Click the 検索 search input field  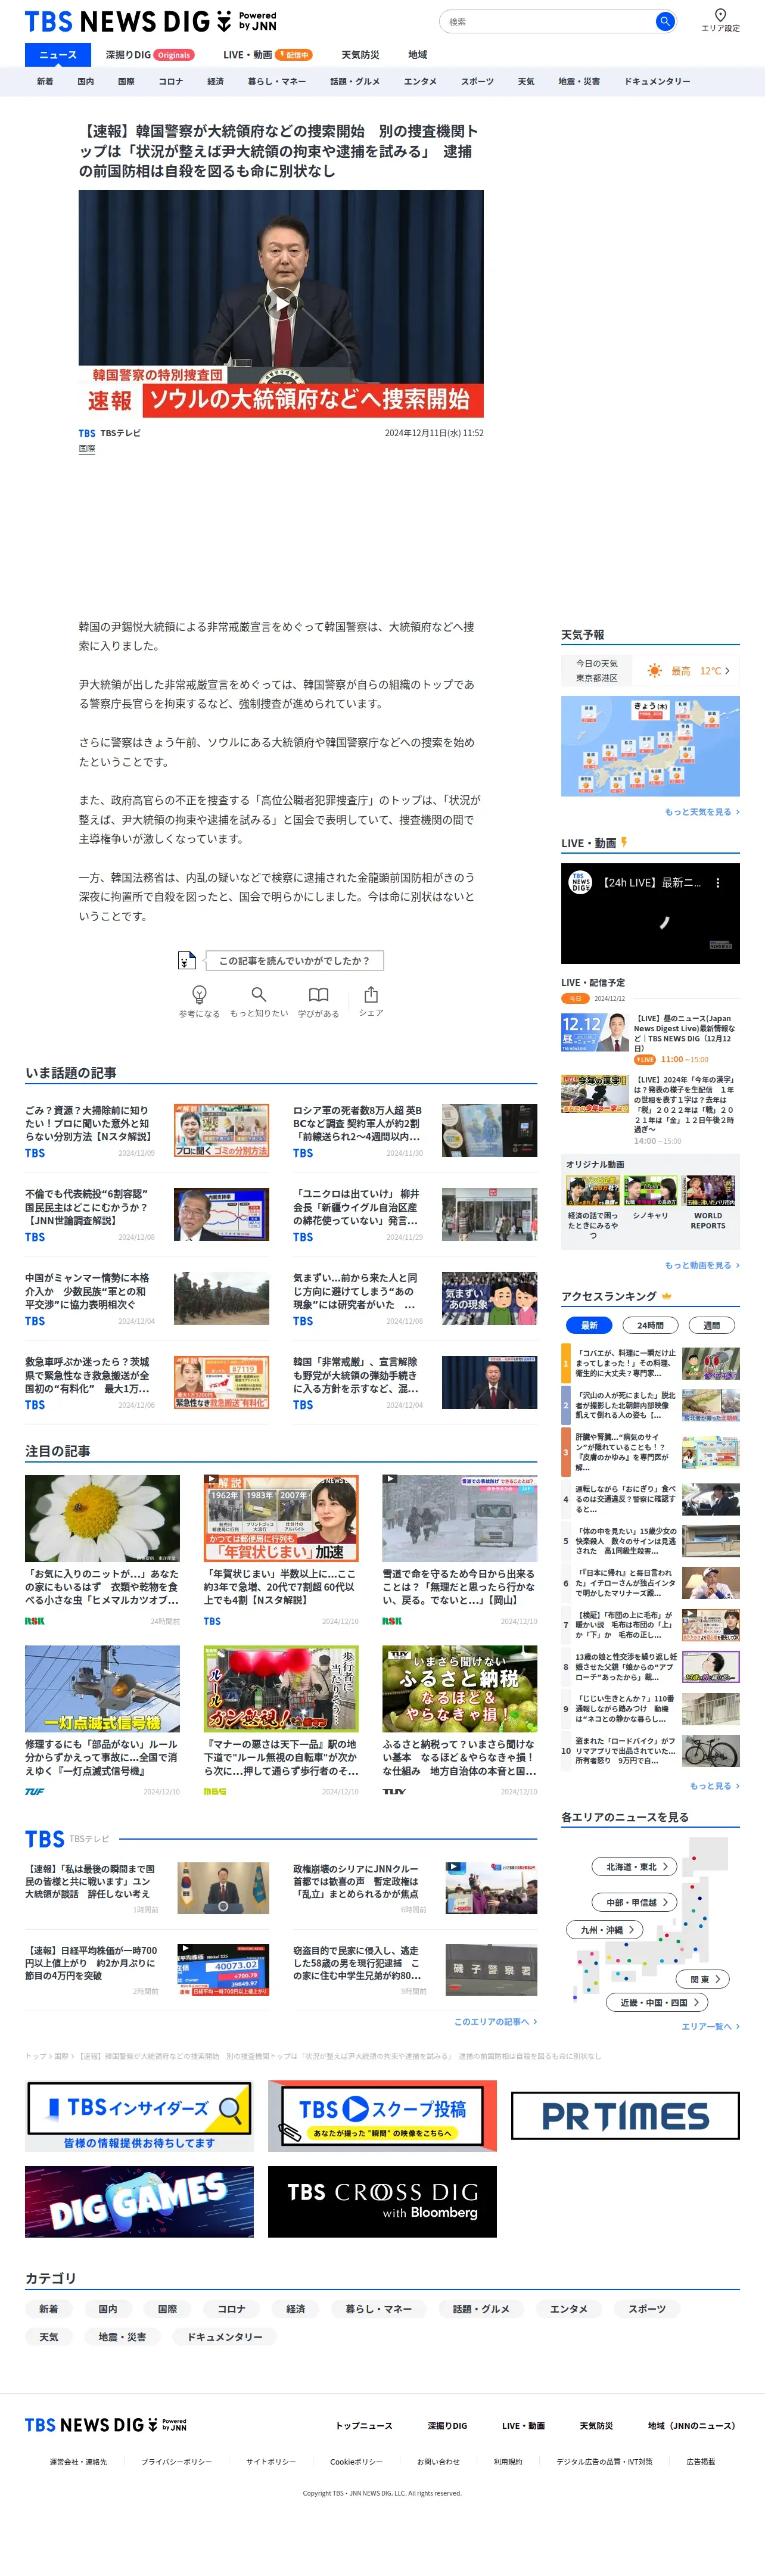point(547,21)
